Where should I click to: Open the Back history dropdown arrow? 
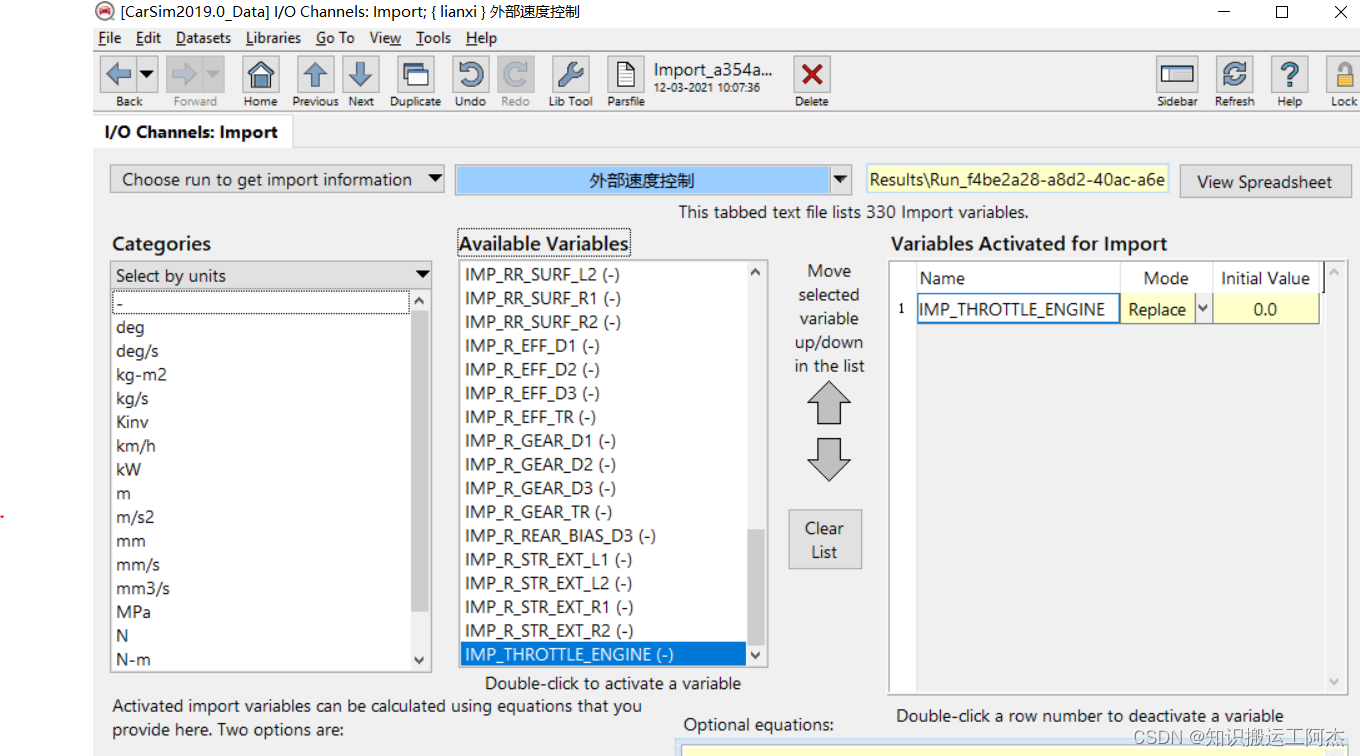(x=147, y=74)
